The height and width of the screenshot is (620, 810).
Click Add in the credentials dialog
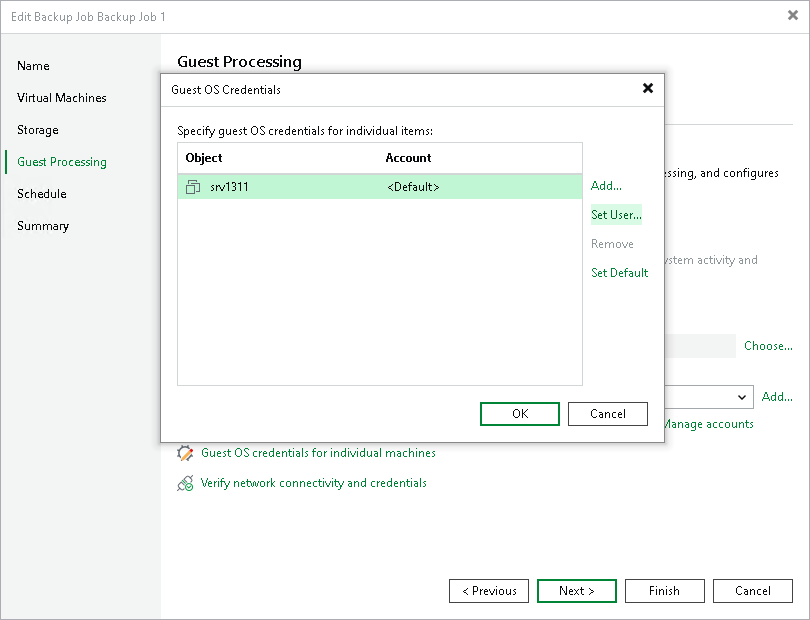click(x=605, y=186)
